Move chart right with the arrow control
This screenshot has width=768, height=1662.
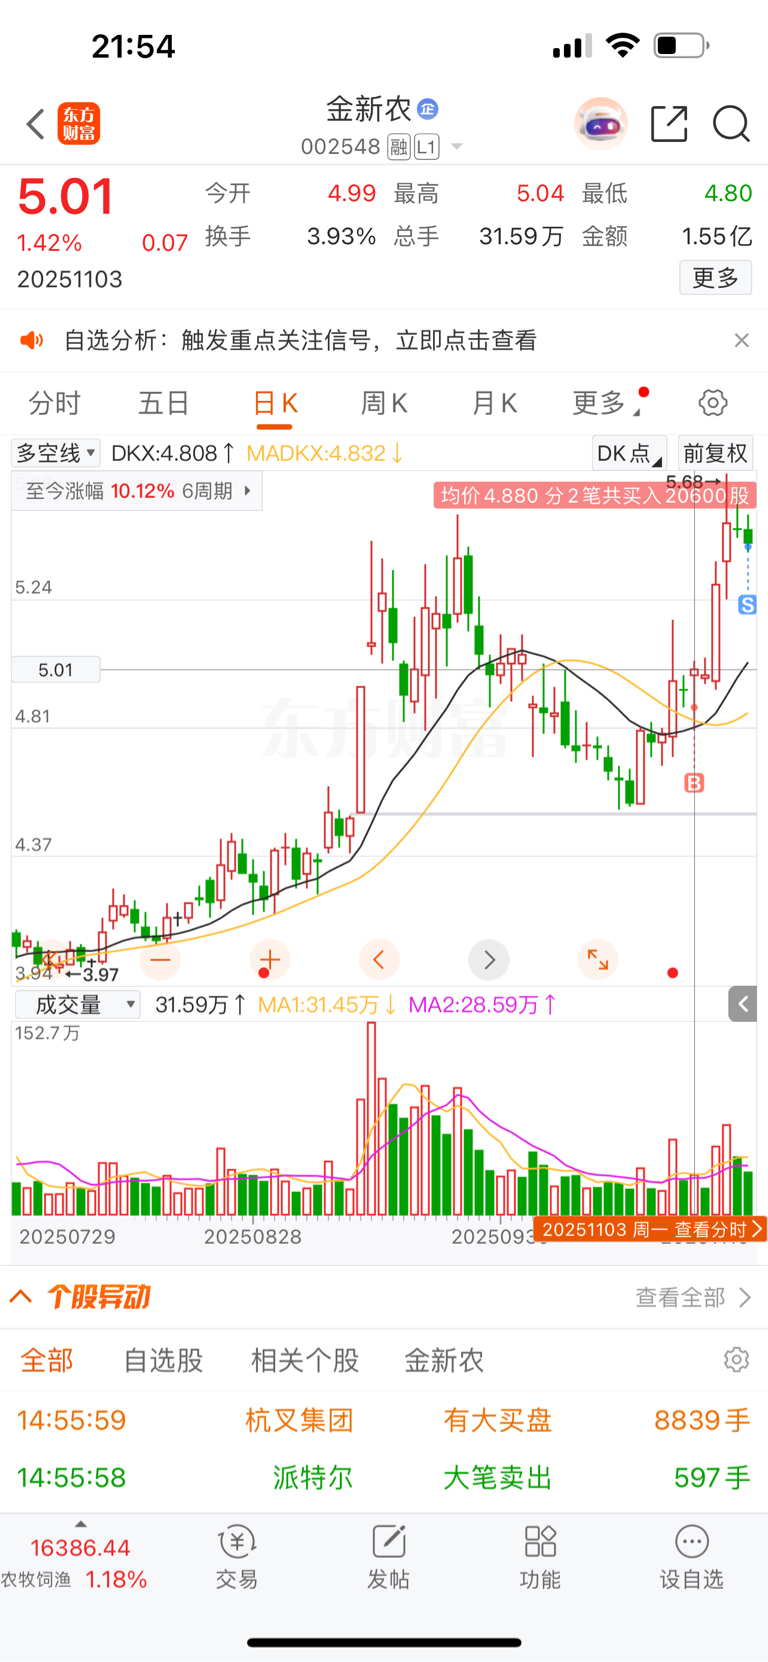pyautogui.click(x=489, y=960)
